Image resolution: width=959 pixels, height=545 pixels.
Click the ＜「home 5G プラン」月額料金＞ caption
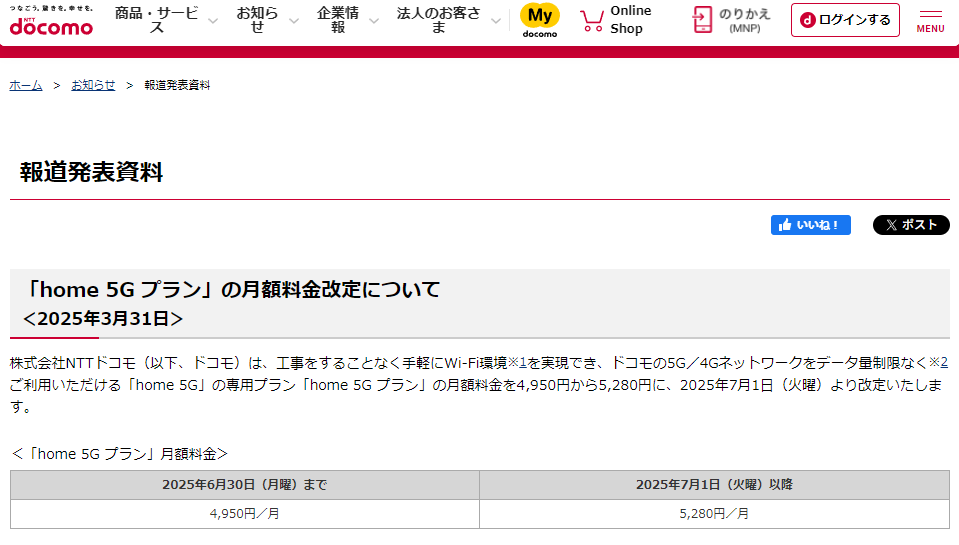point(119,454)
